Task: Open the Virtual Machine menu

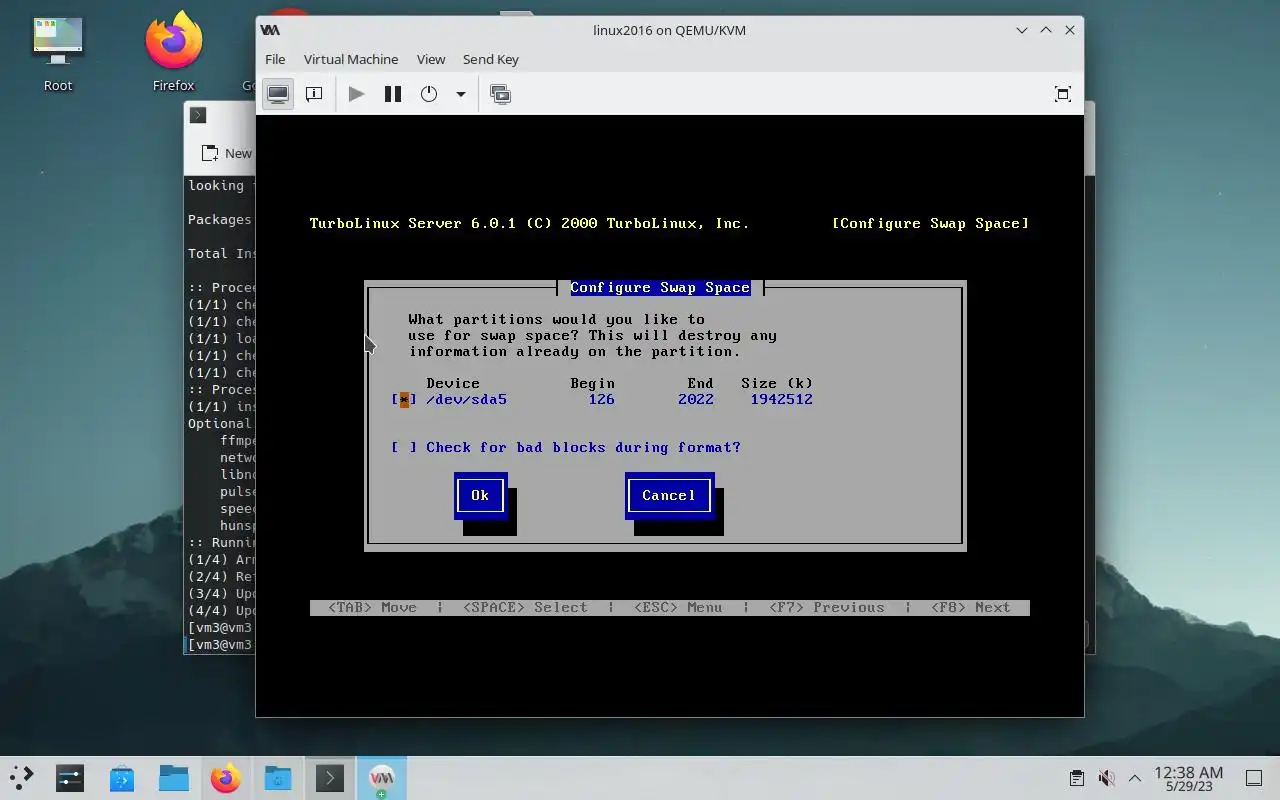Action: (x=351, y=59)
